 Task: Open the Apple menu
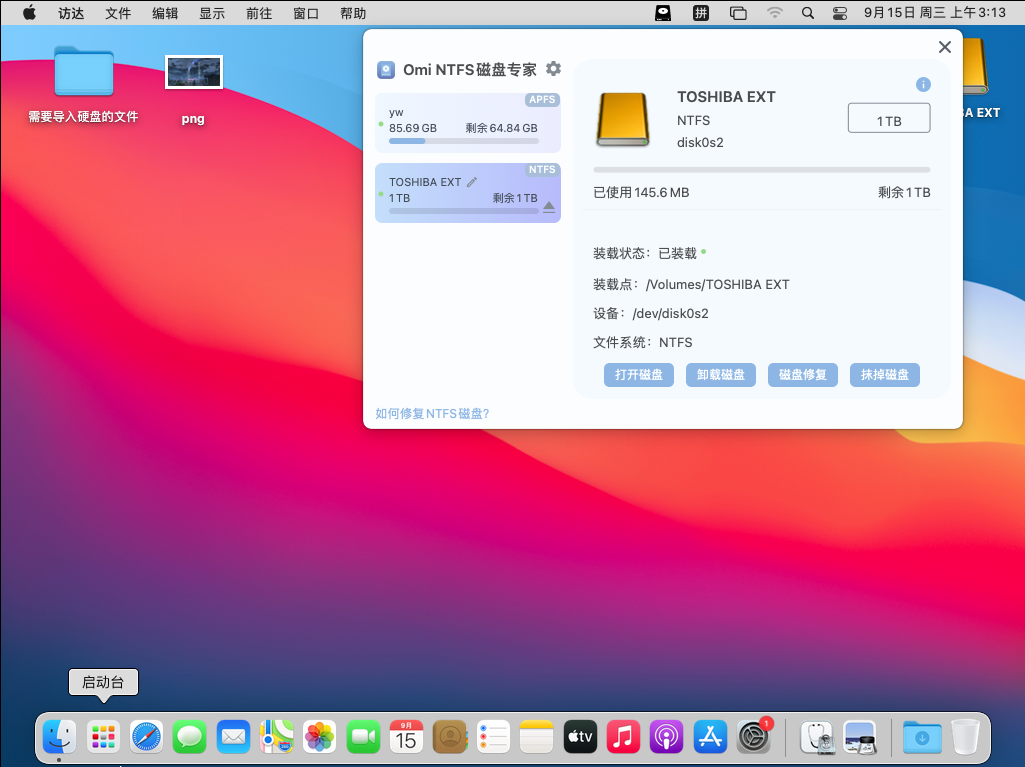[29, 13]
